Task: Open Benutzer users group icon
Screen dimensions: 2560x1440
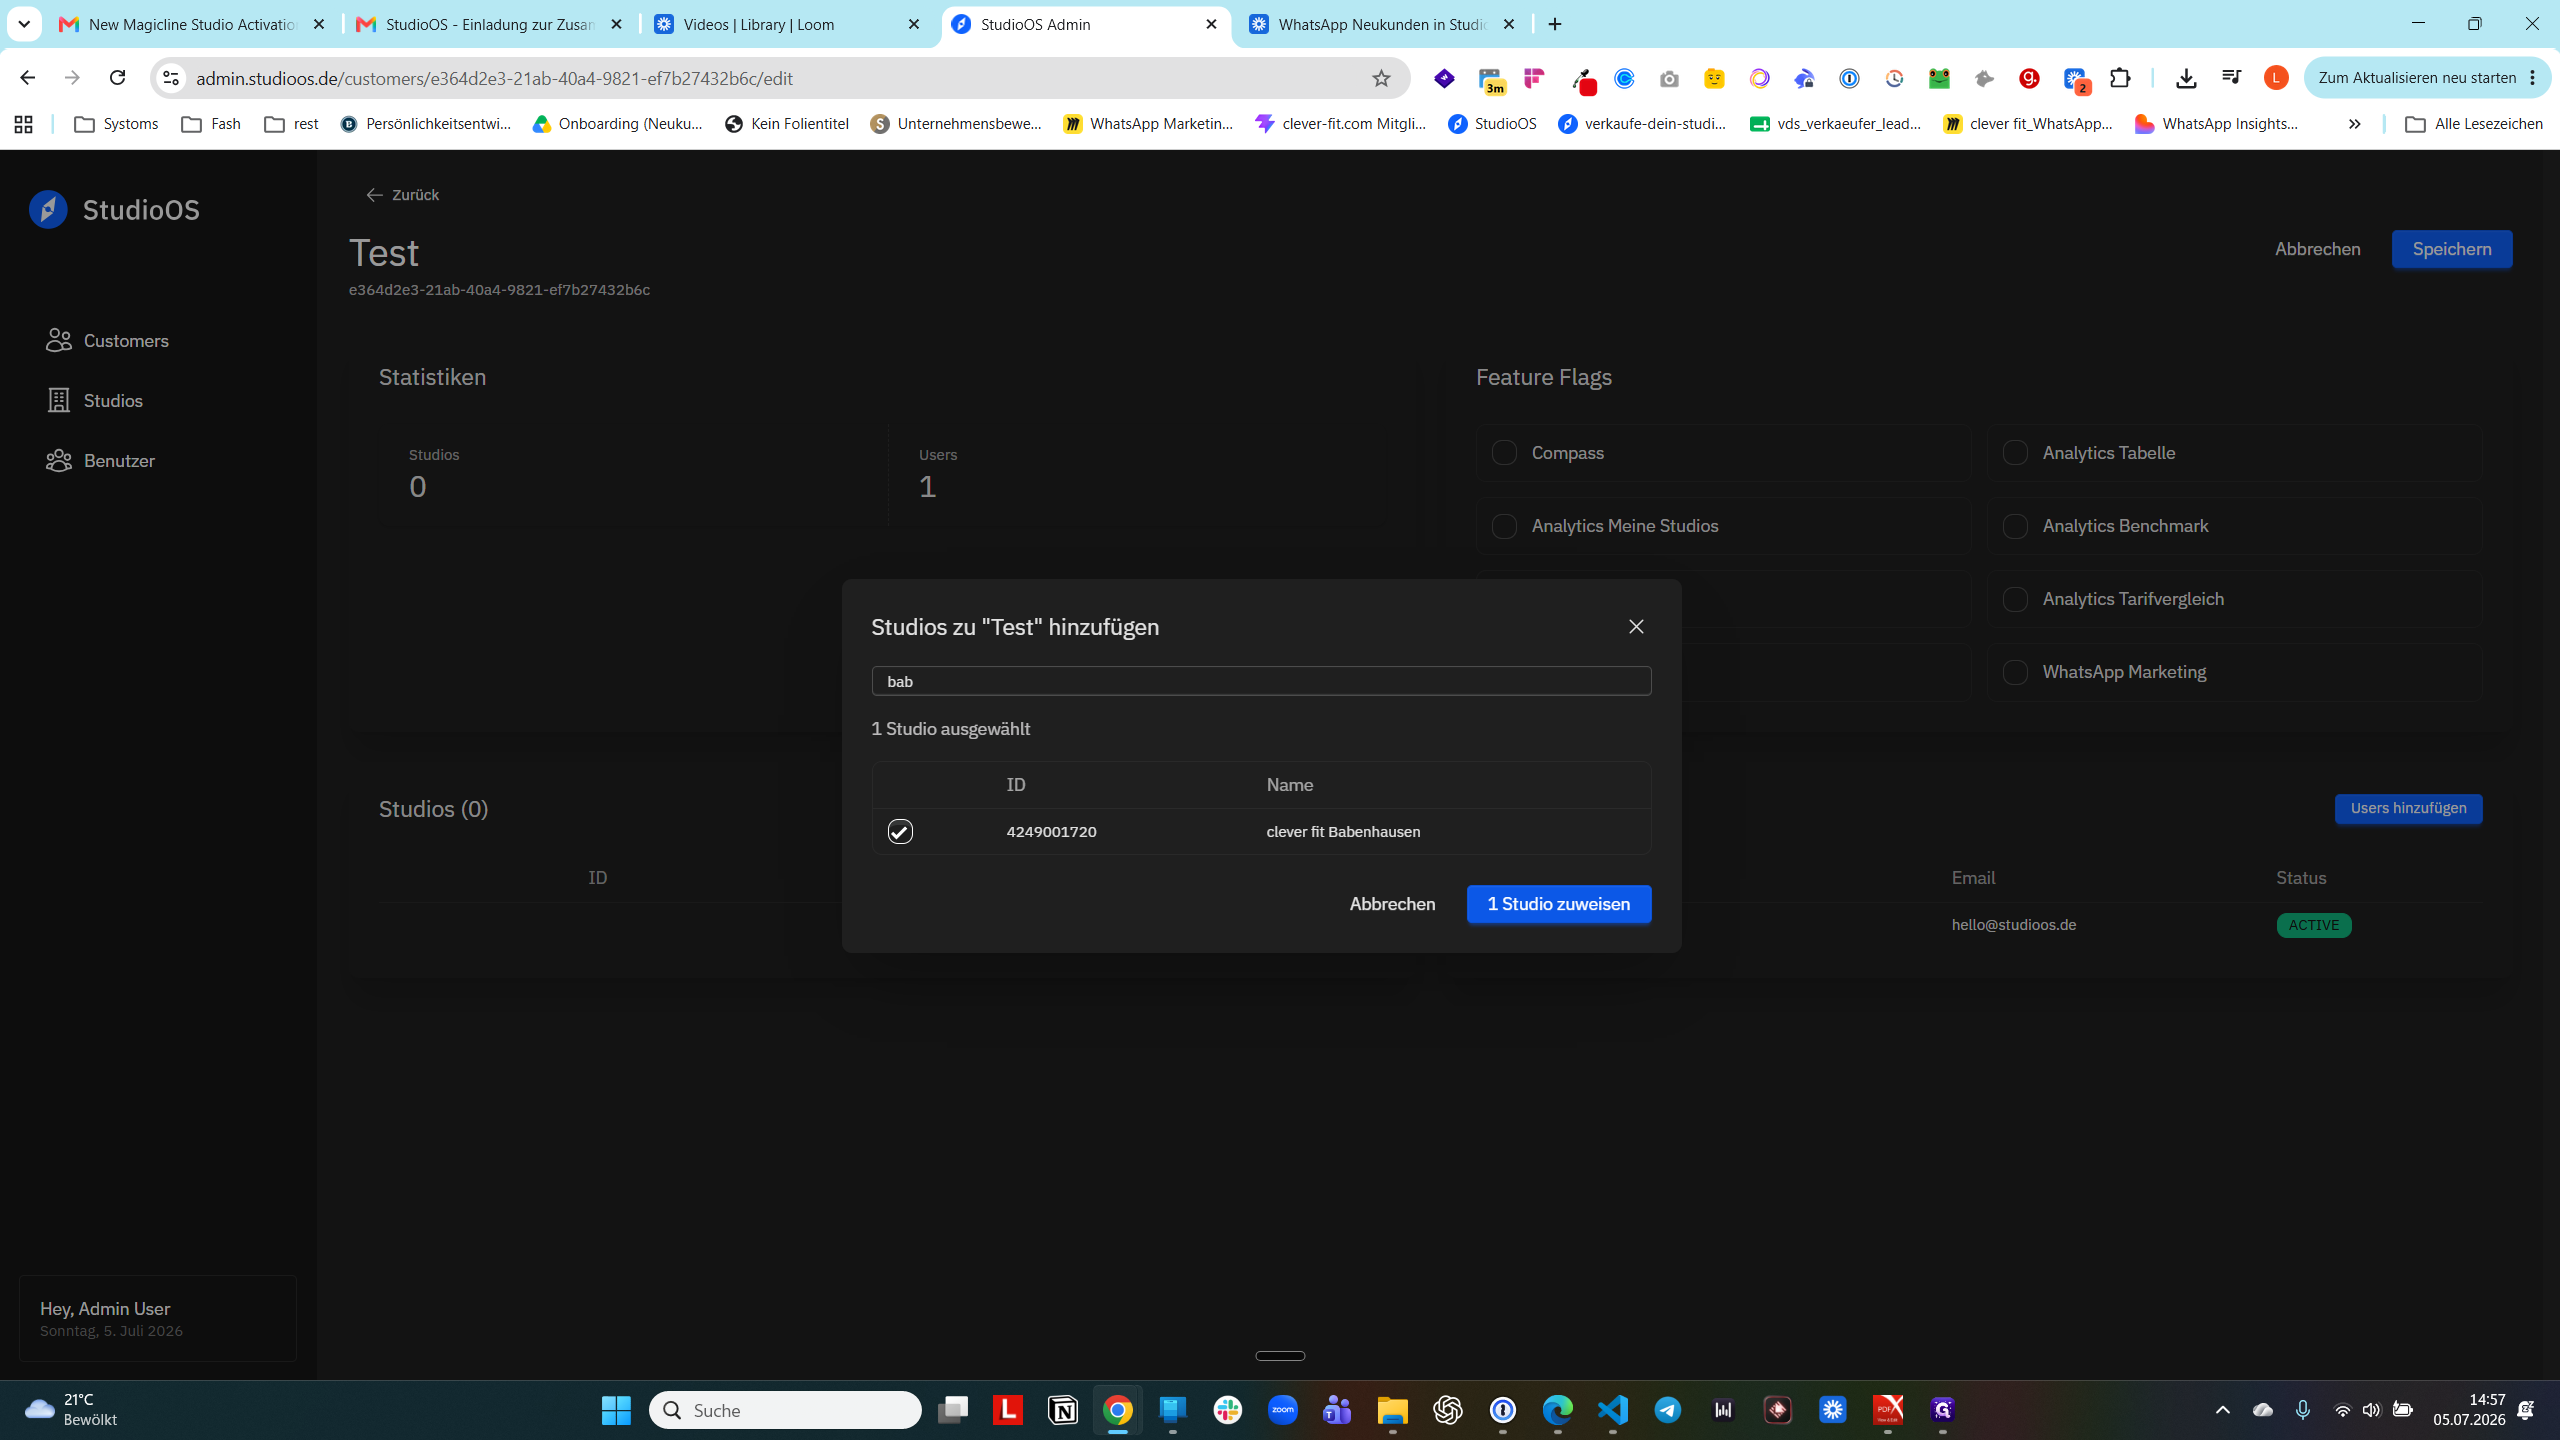Action: click(x=59, y=461)
